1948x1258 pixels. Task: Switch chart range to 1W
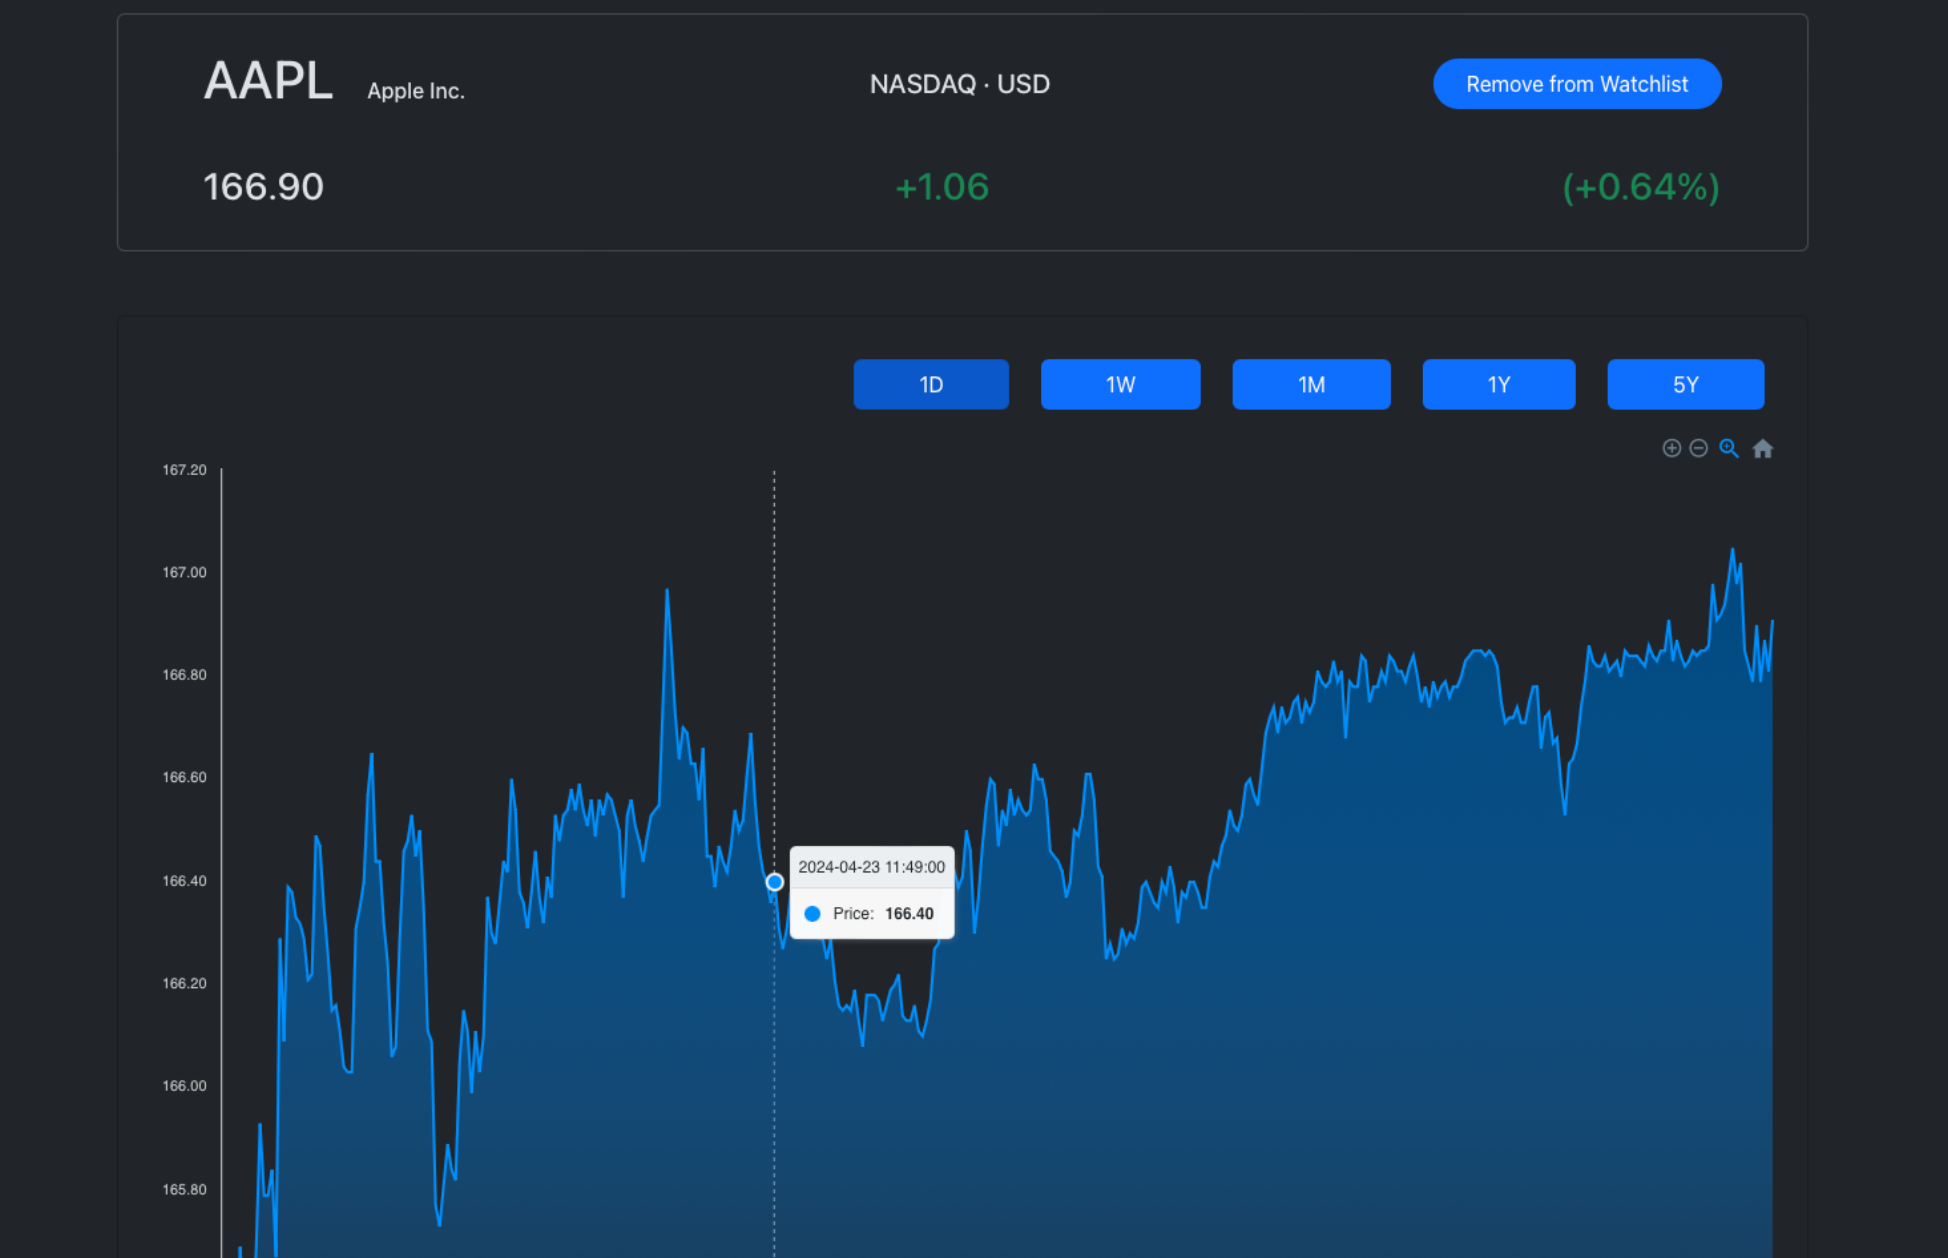[x=1119, y=385]
